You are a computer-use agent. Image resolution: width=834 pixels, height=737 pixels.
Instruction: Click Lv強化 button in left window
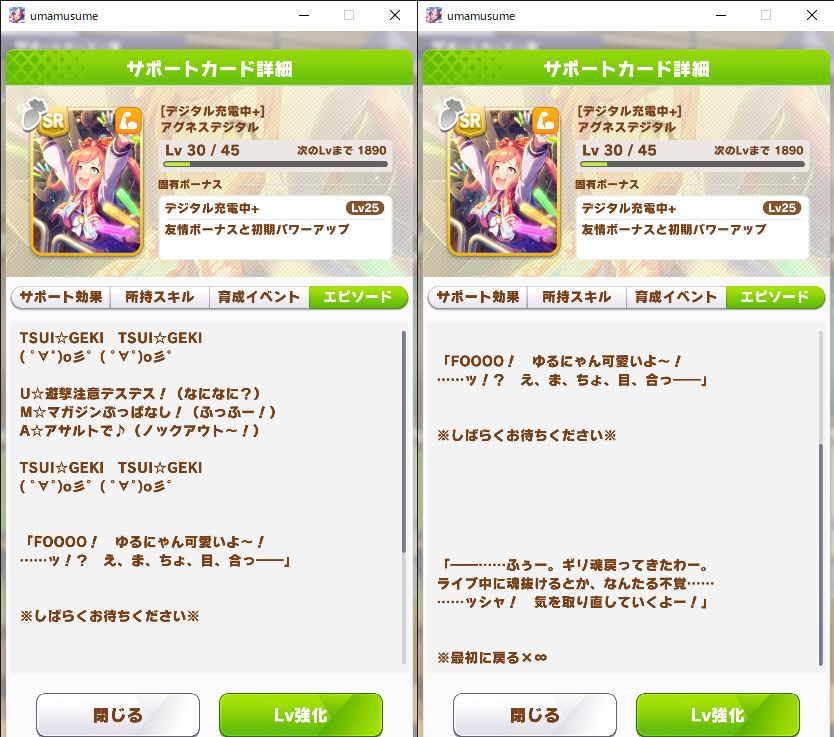[x=301, y=715]
